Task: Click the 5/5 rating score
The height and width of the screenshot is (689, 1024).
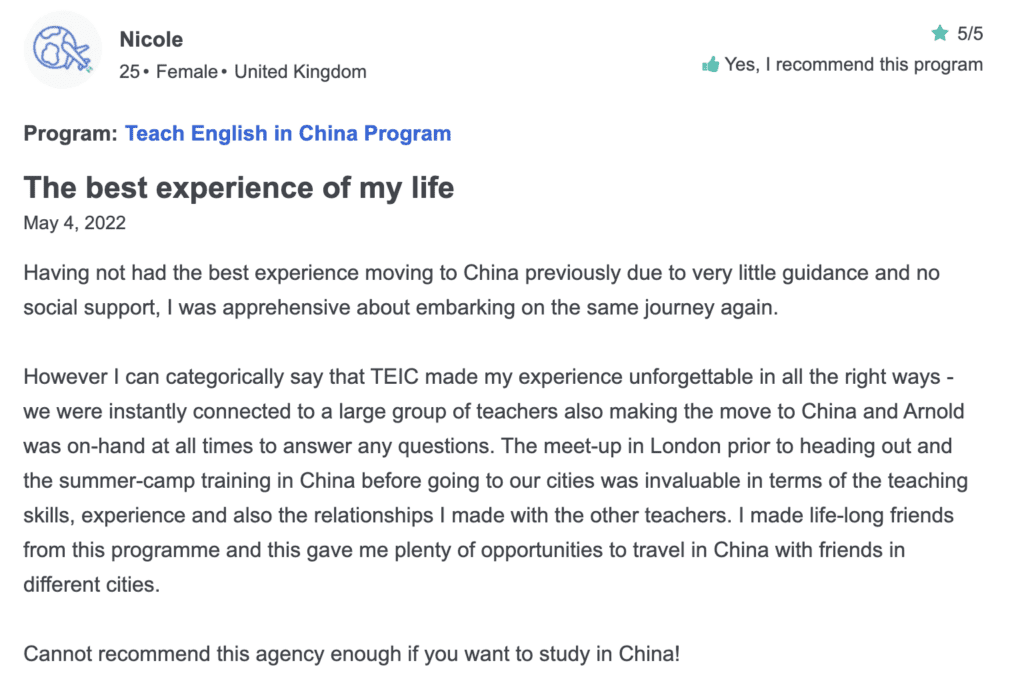Action: pyautogui.click(x=970, y=33)
